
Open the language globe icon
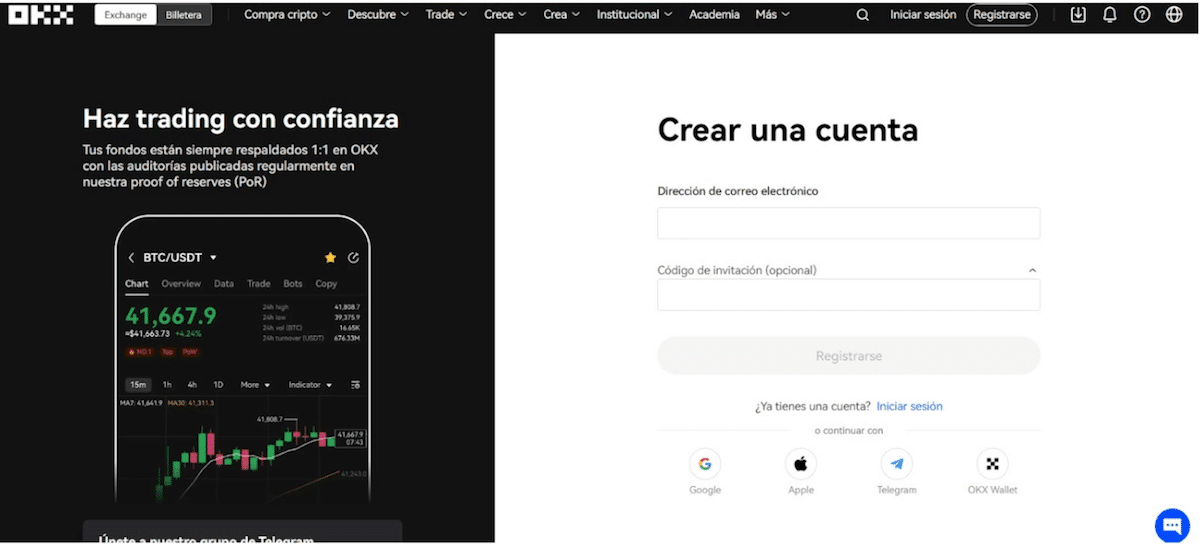coord(1174,15)
